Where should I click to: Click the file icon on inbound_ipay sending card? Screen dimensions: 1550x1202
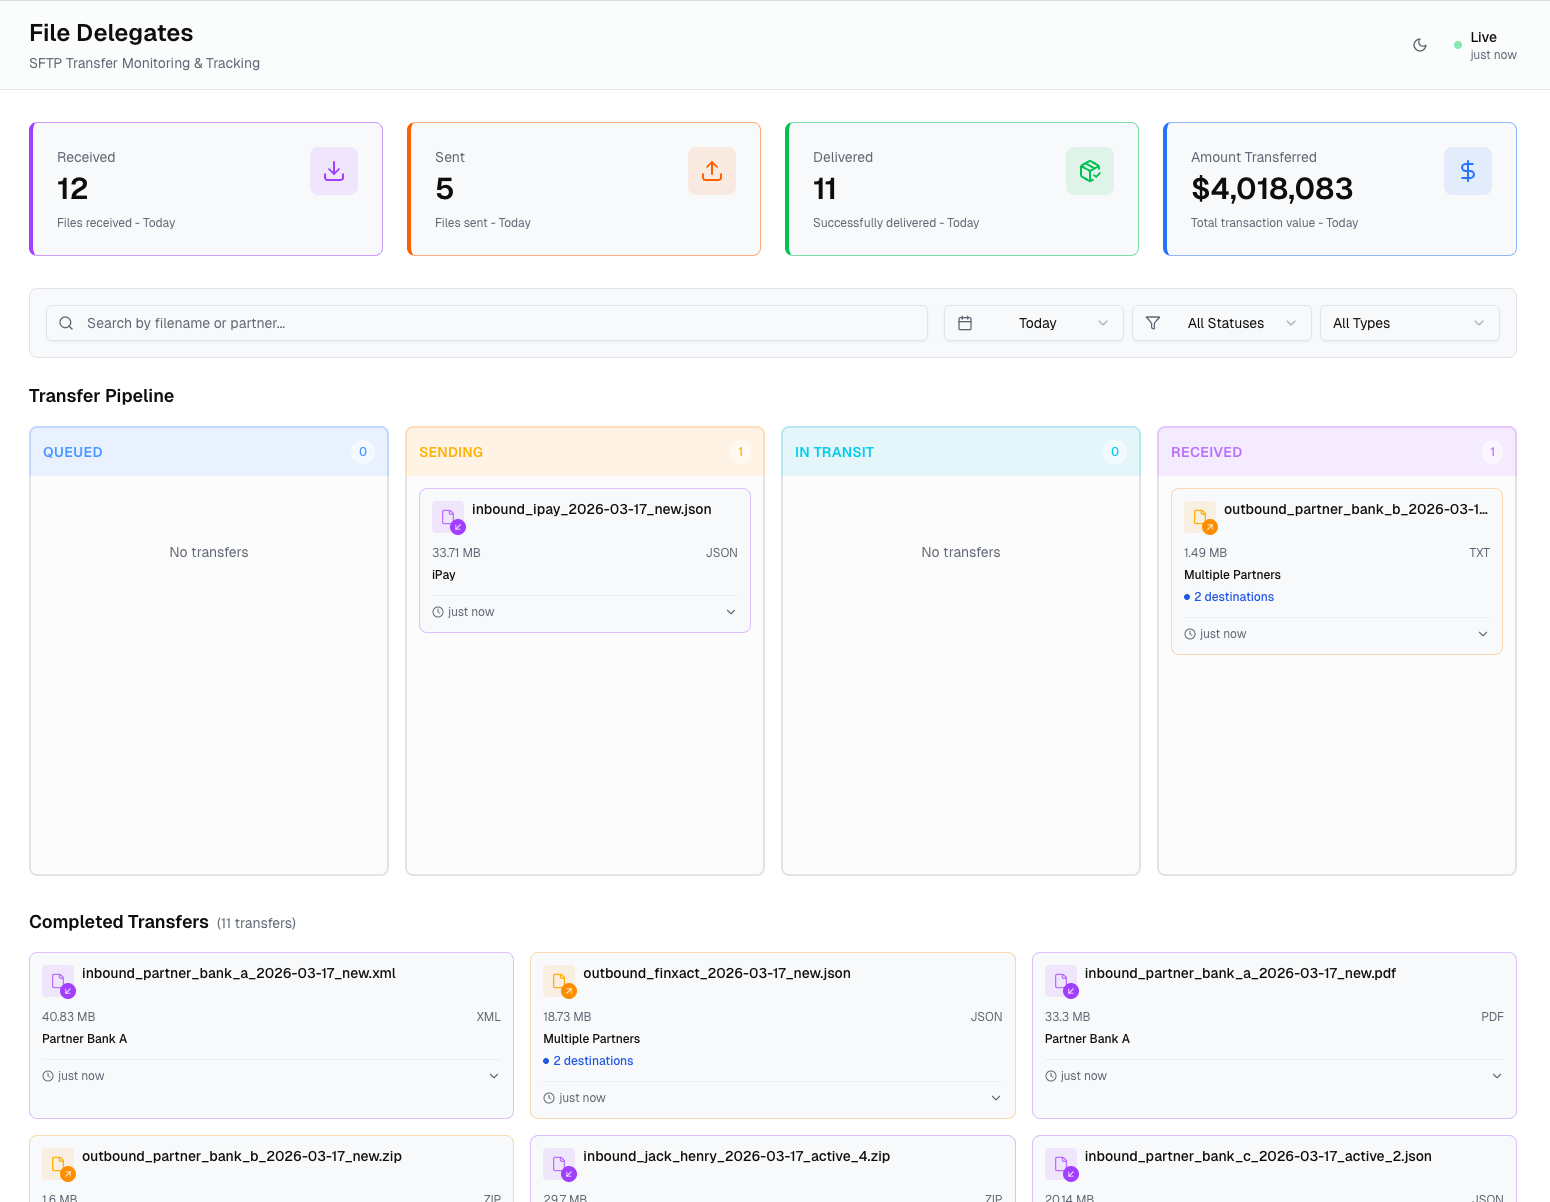coord(448,516)
